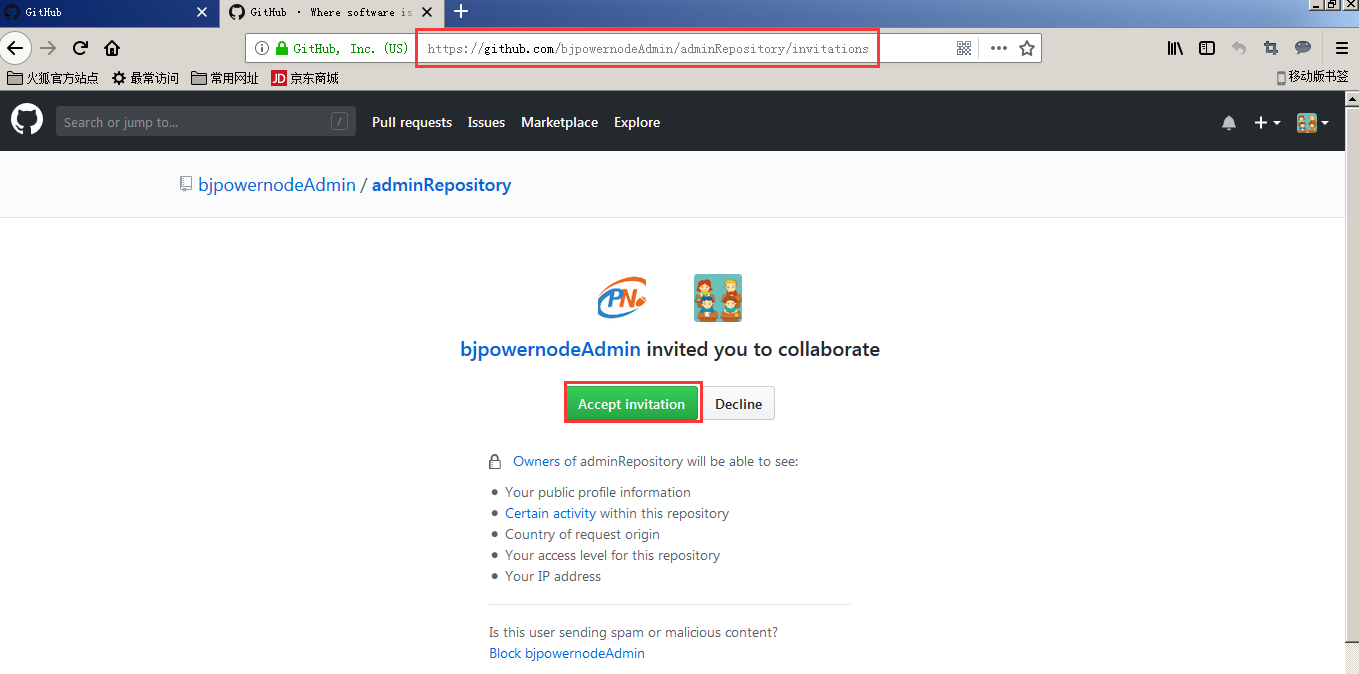This screenshot has height=674, width=1359.
Task: Go to browser home page icon
Action: click(112, 48)
